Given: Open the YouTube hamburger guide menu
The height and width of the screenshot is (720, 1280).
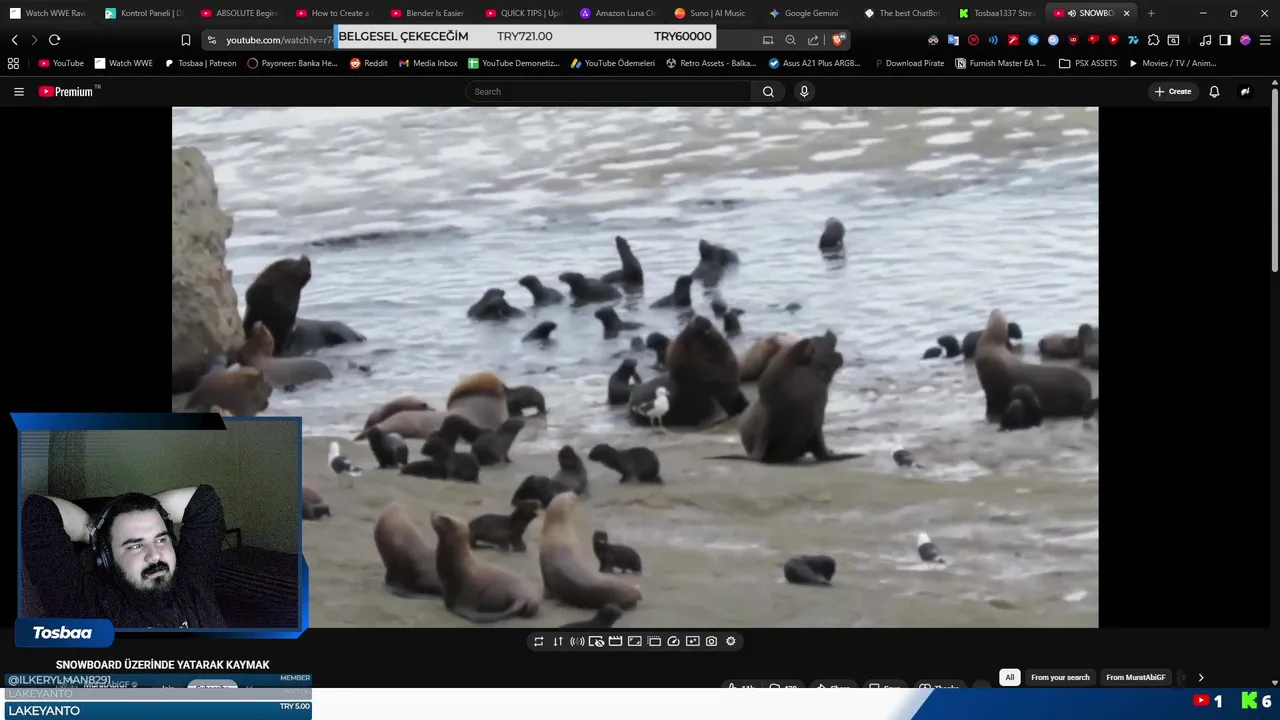Looking at the screenshot, I should pos(18,91).
